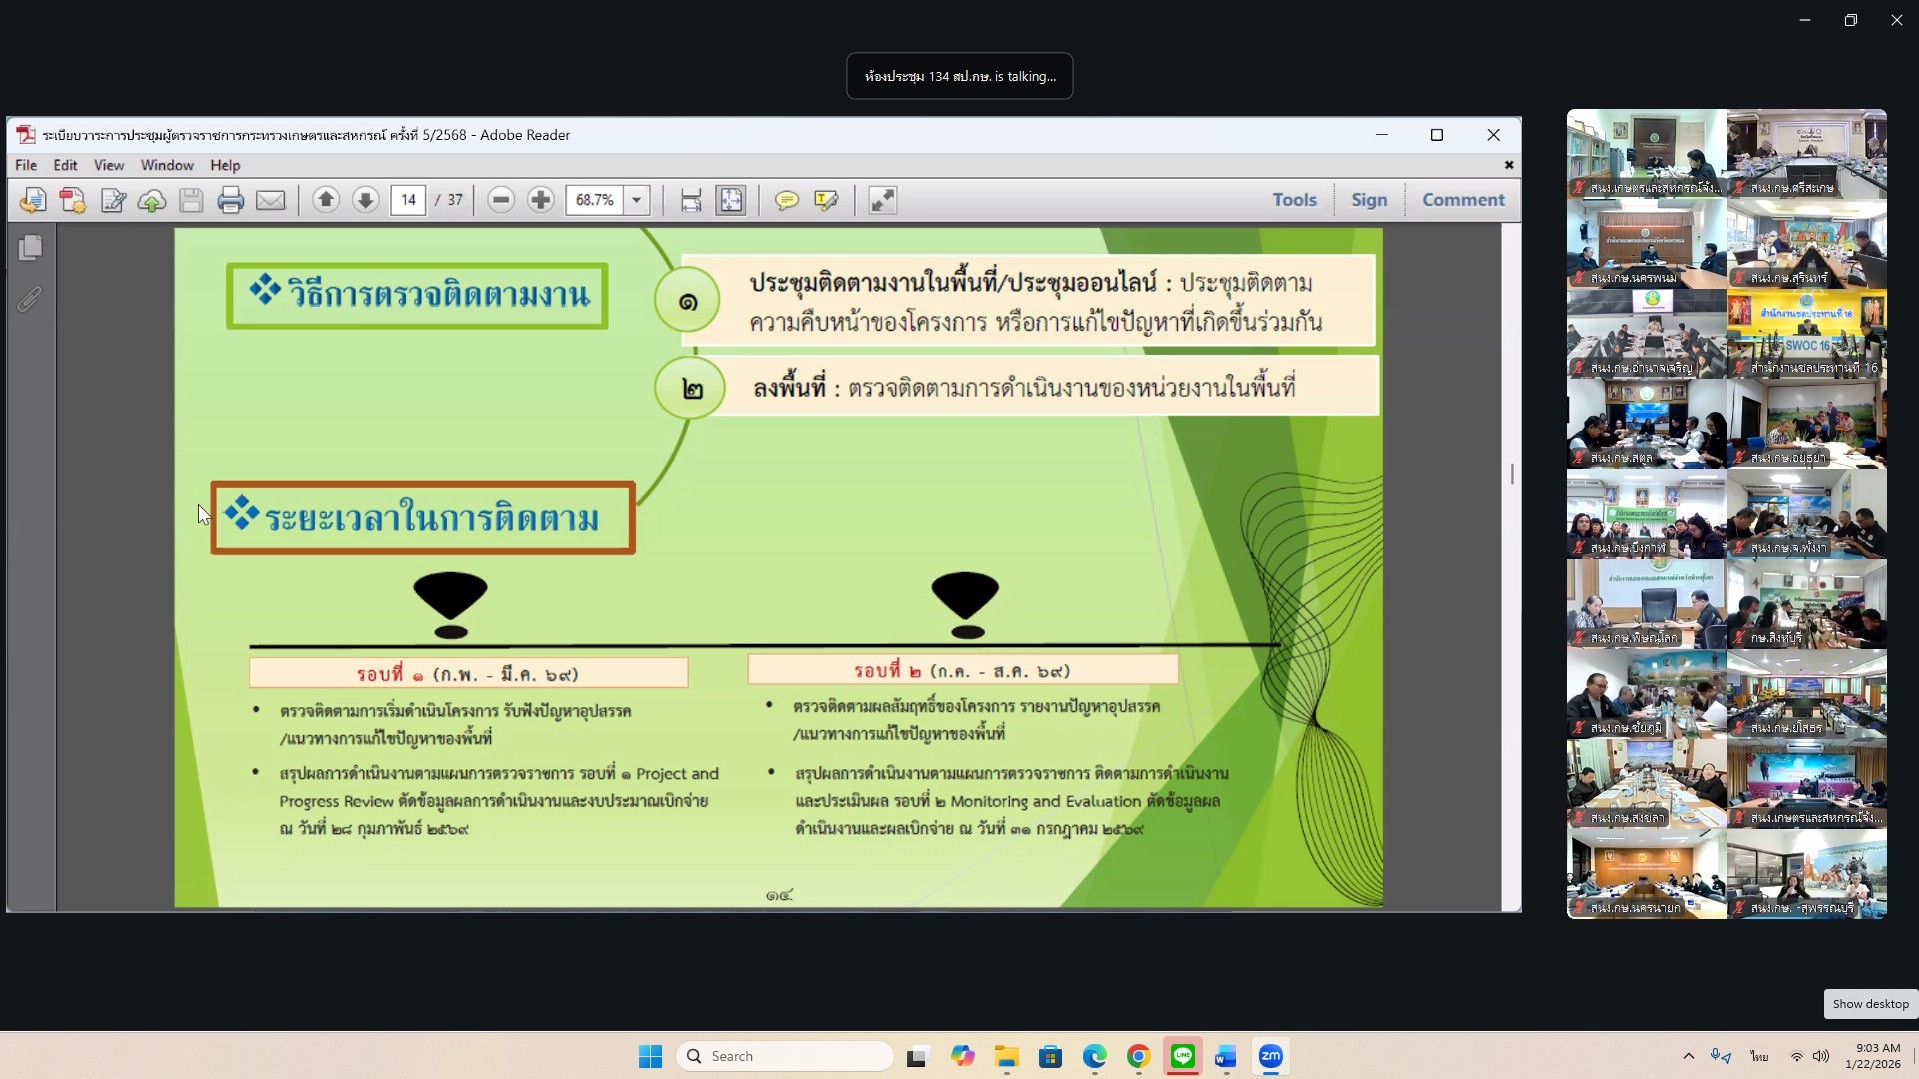
Task: Click the Sign button
Action: [1369, 199]
